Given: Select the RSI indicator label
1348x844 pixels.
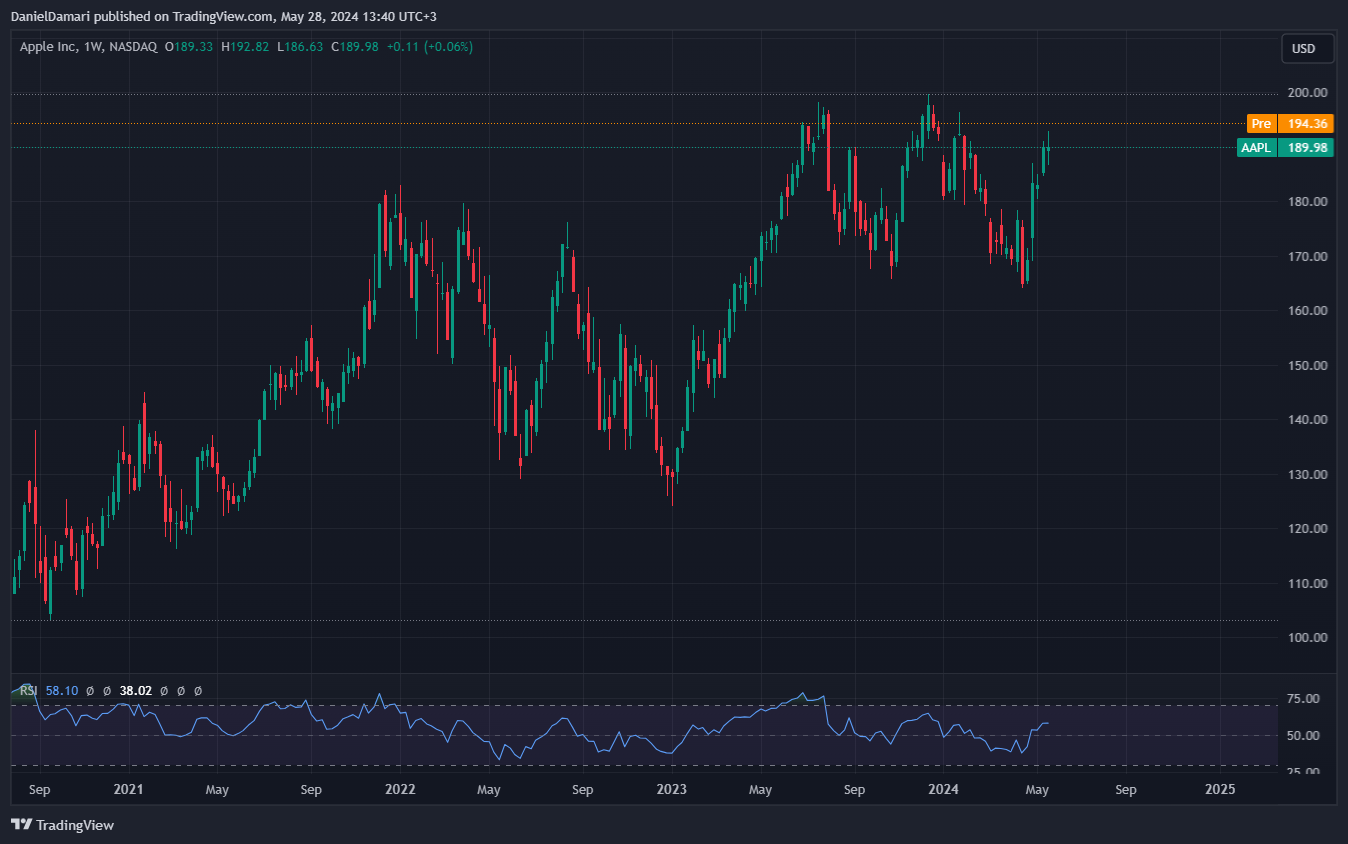Looking at the screenshot, I should coord(28,690).
